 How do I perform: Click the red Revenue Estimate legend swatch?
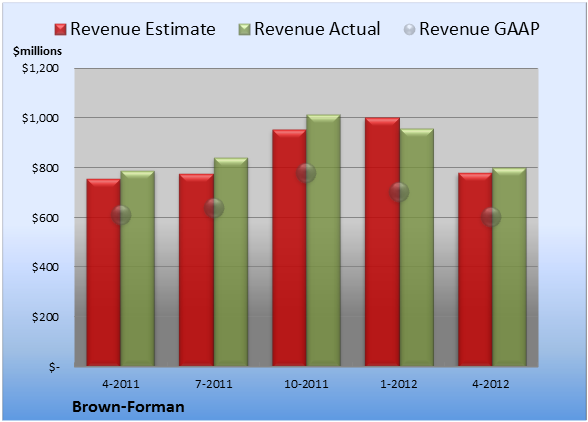coord(60,30)
